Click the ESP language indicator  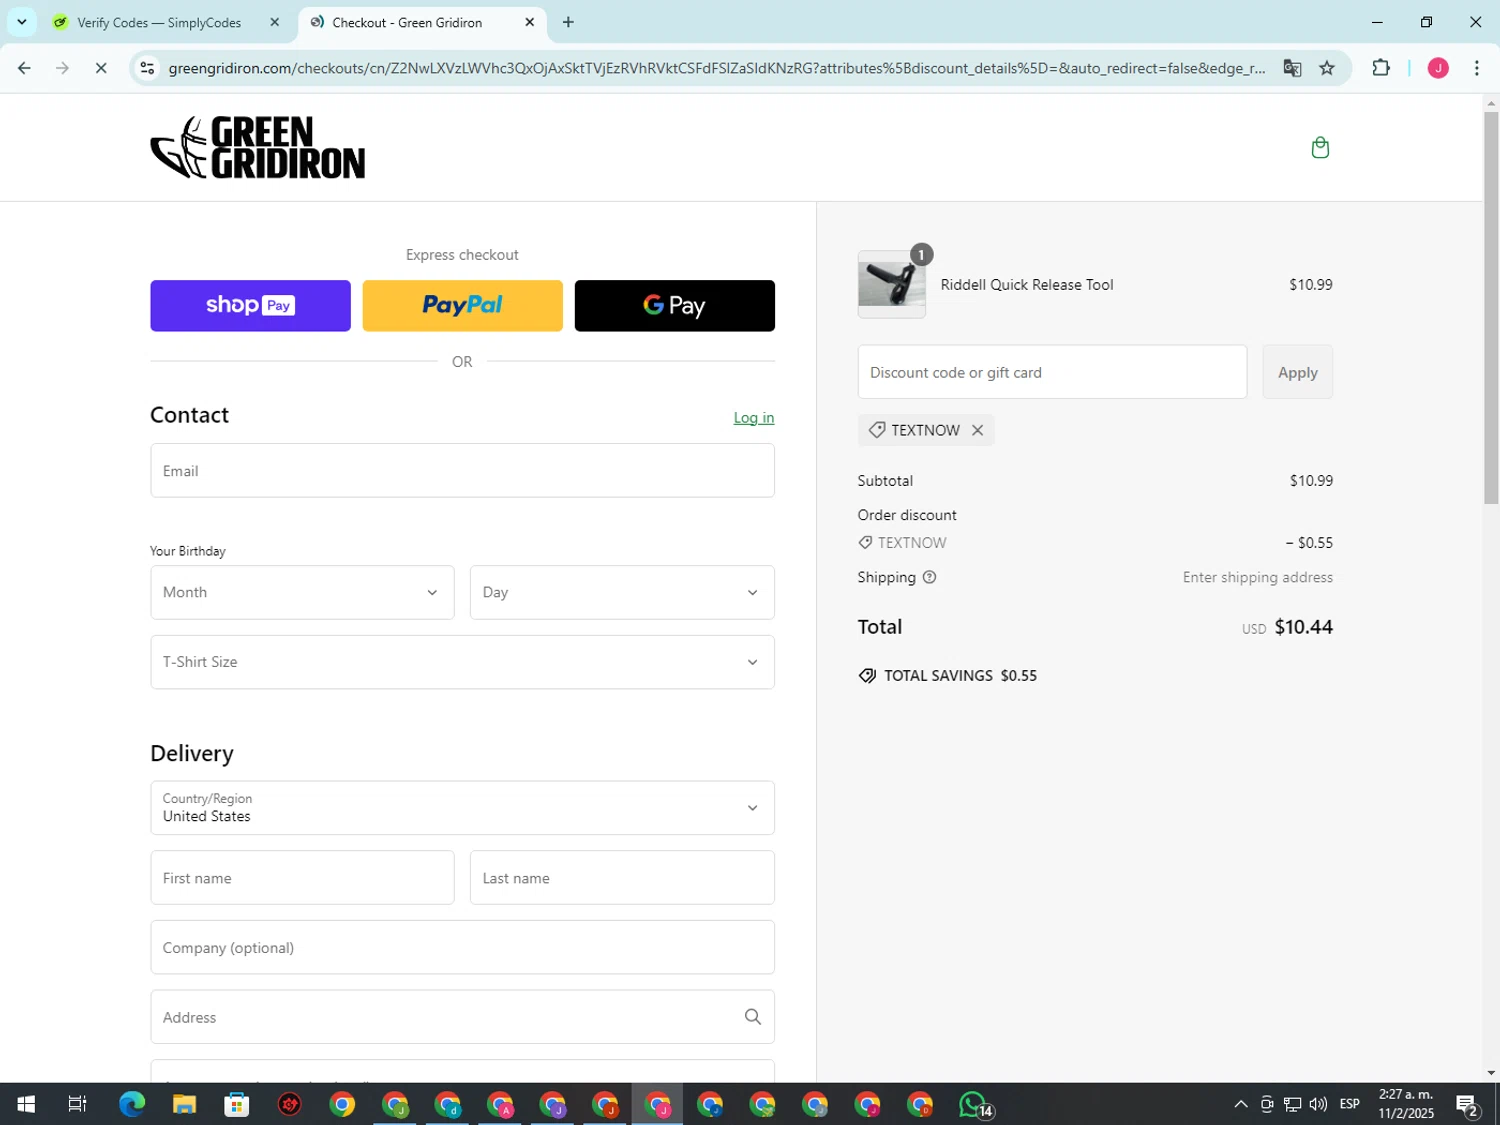pyautogui.click(x=1350, y=1104)
